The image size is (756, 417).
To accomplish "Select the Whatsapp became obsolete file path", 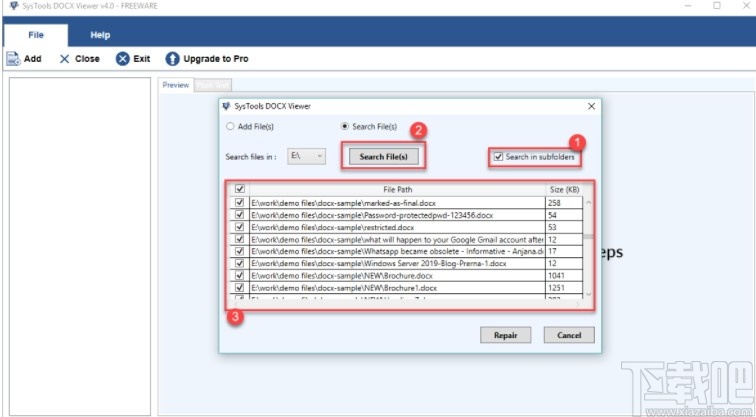I will (x=398, y=251).
